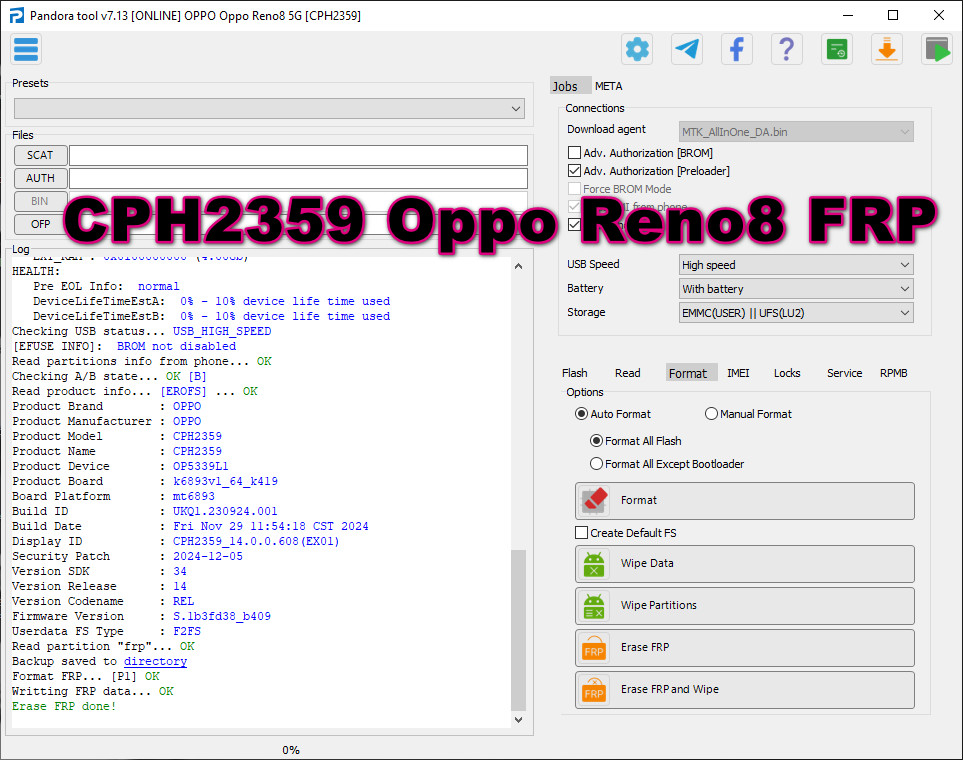Open the IMEI tab
The image size is (963, 760).
point(738,373)
